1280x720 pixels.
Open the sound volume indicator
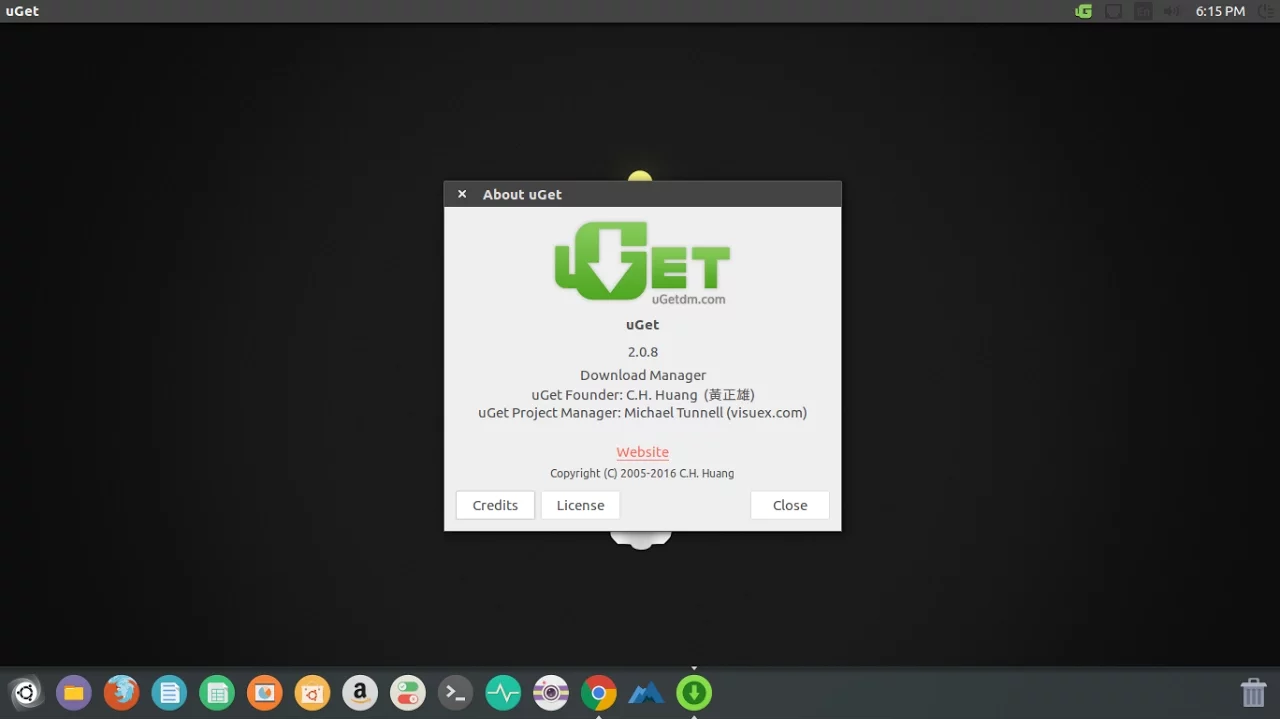point(1172,12)
